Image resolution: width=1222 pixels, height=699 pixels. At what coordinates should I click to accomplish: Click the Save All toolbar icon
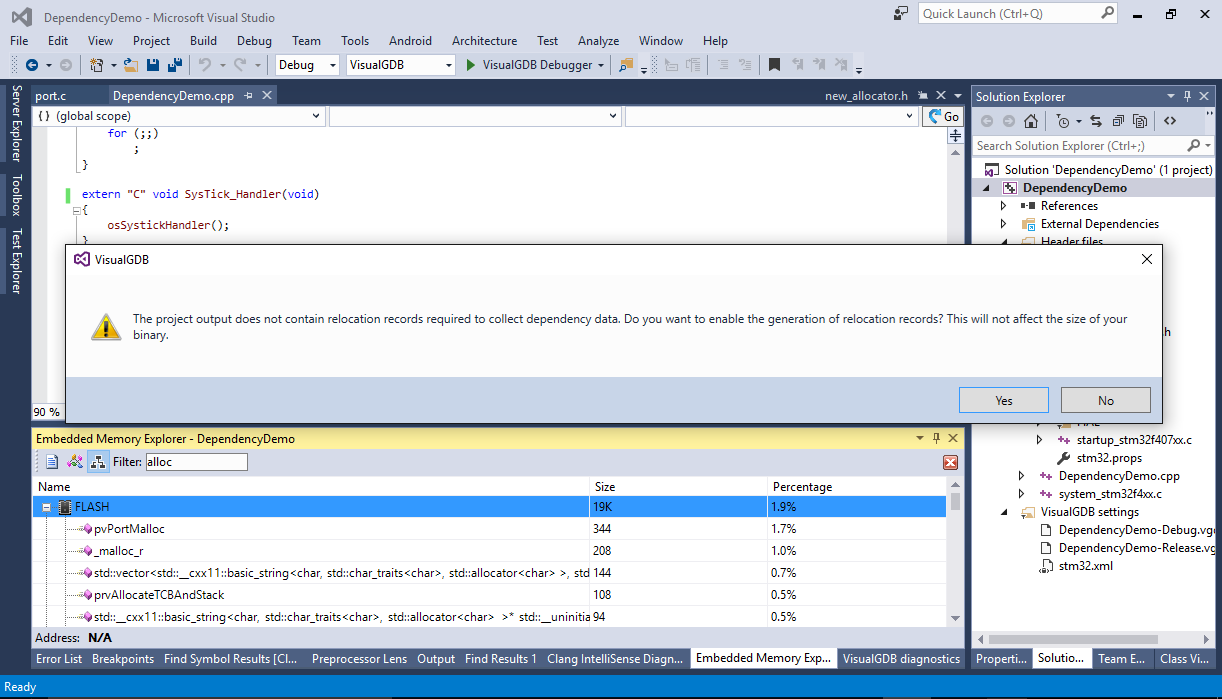pyautogui.click(x=174, y=65)
